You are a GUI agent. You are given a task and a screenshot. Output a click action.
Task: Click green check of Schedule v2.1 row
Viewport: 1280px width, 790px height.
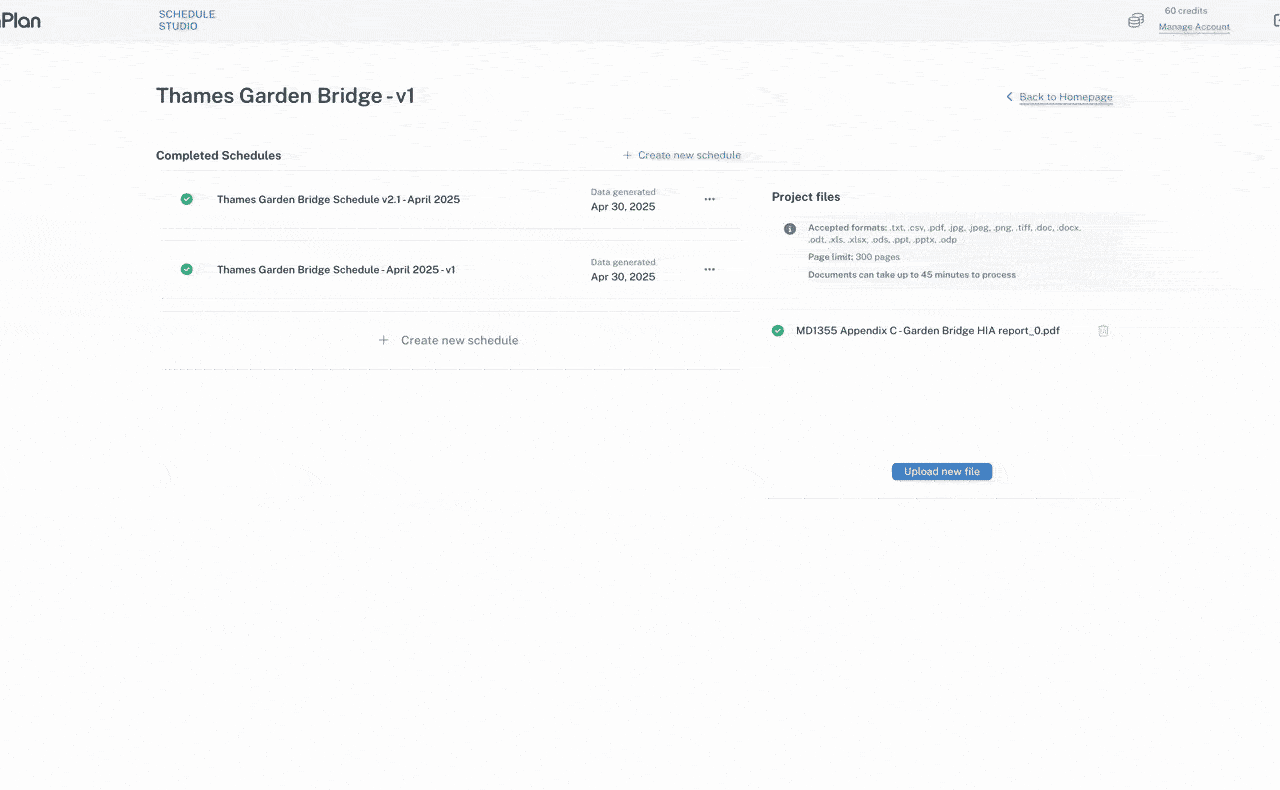pyautogui.click(x=186, y=199)
